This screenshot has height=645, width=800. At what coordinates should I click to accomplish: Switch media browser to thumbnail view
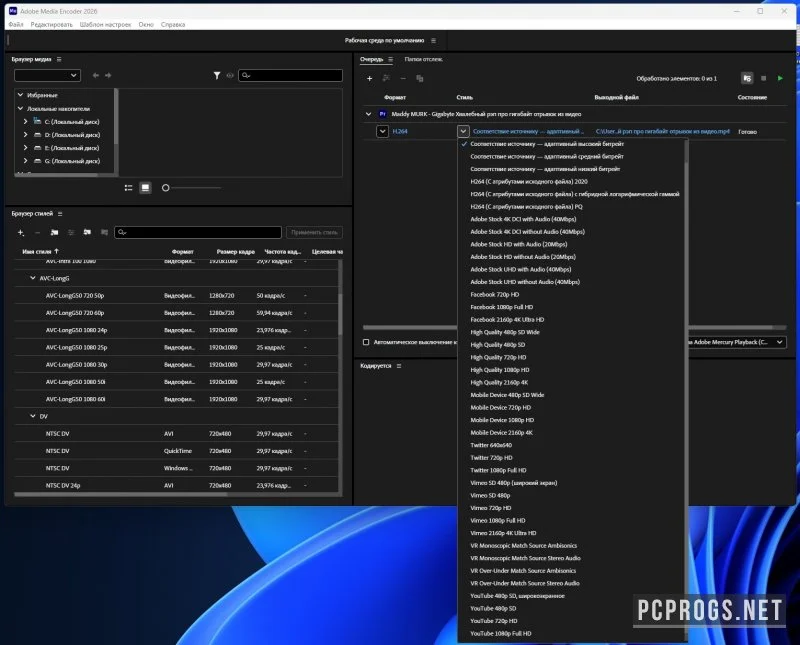click(x=145, y=188)
